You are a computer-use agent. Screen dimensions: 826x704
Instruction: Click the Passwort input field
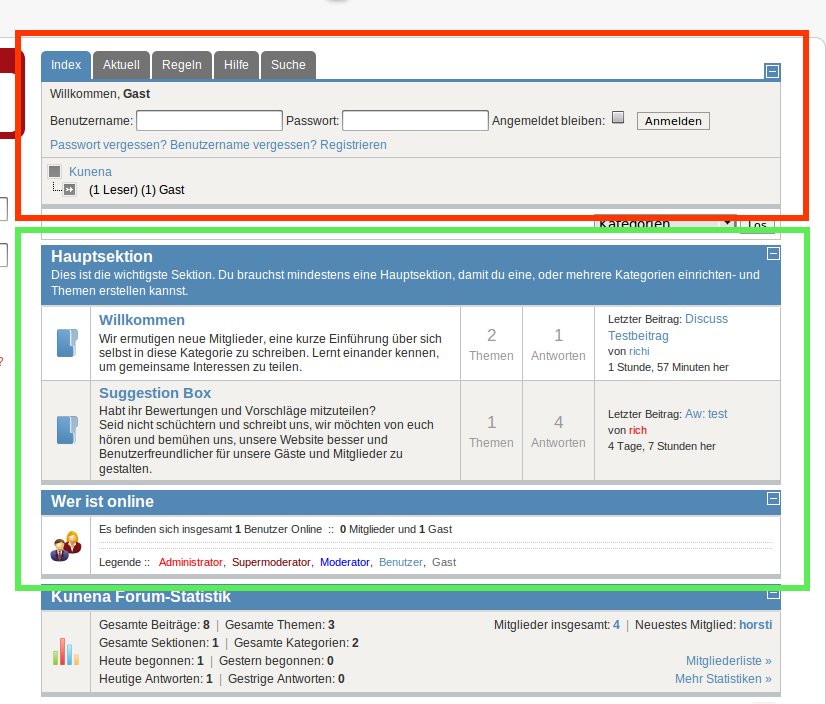(415, 121)
